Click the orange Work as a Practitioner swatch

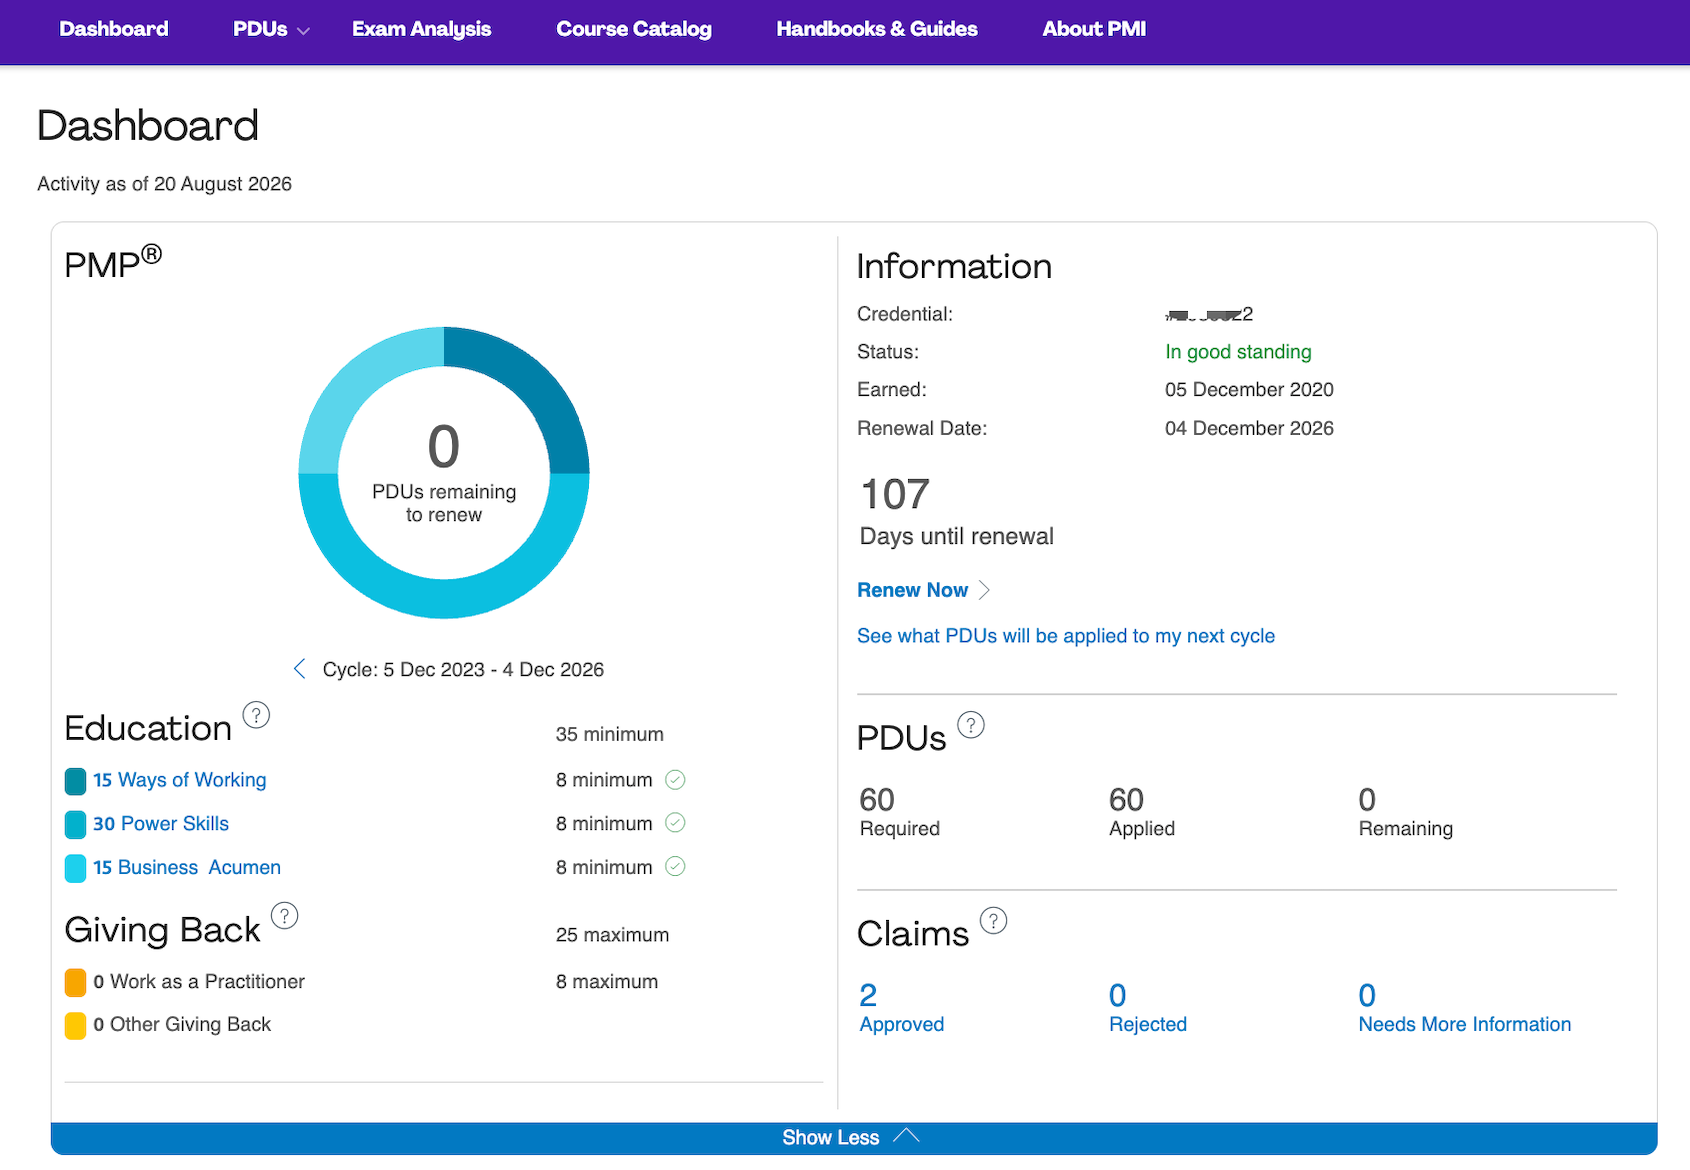pos(75,982)
